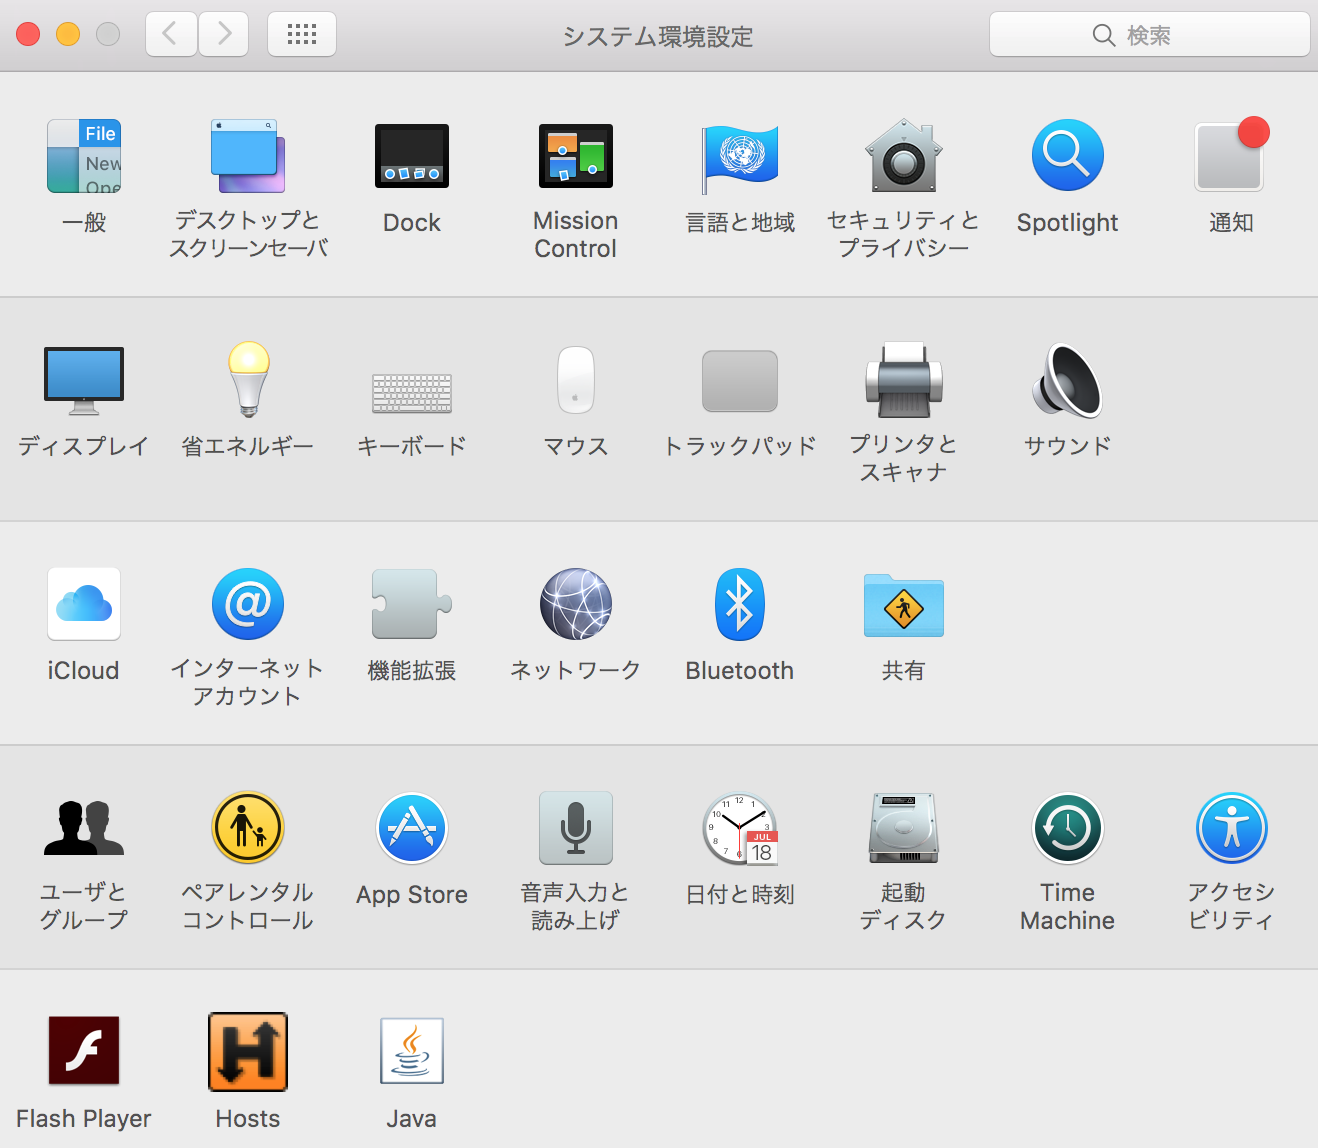Open キーボード keyboard preferences
Screen dimensions: 1318x1148
pyautogui.click(x=412, y=393)
